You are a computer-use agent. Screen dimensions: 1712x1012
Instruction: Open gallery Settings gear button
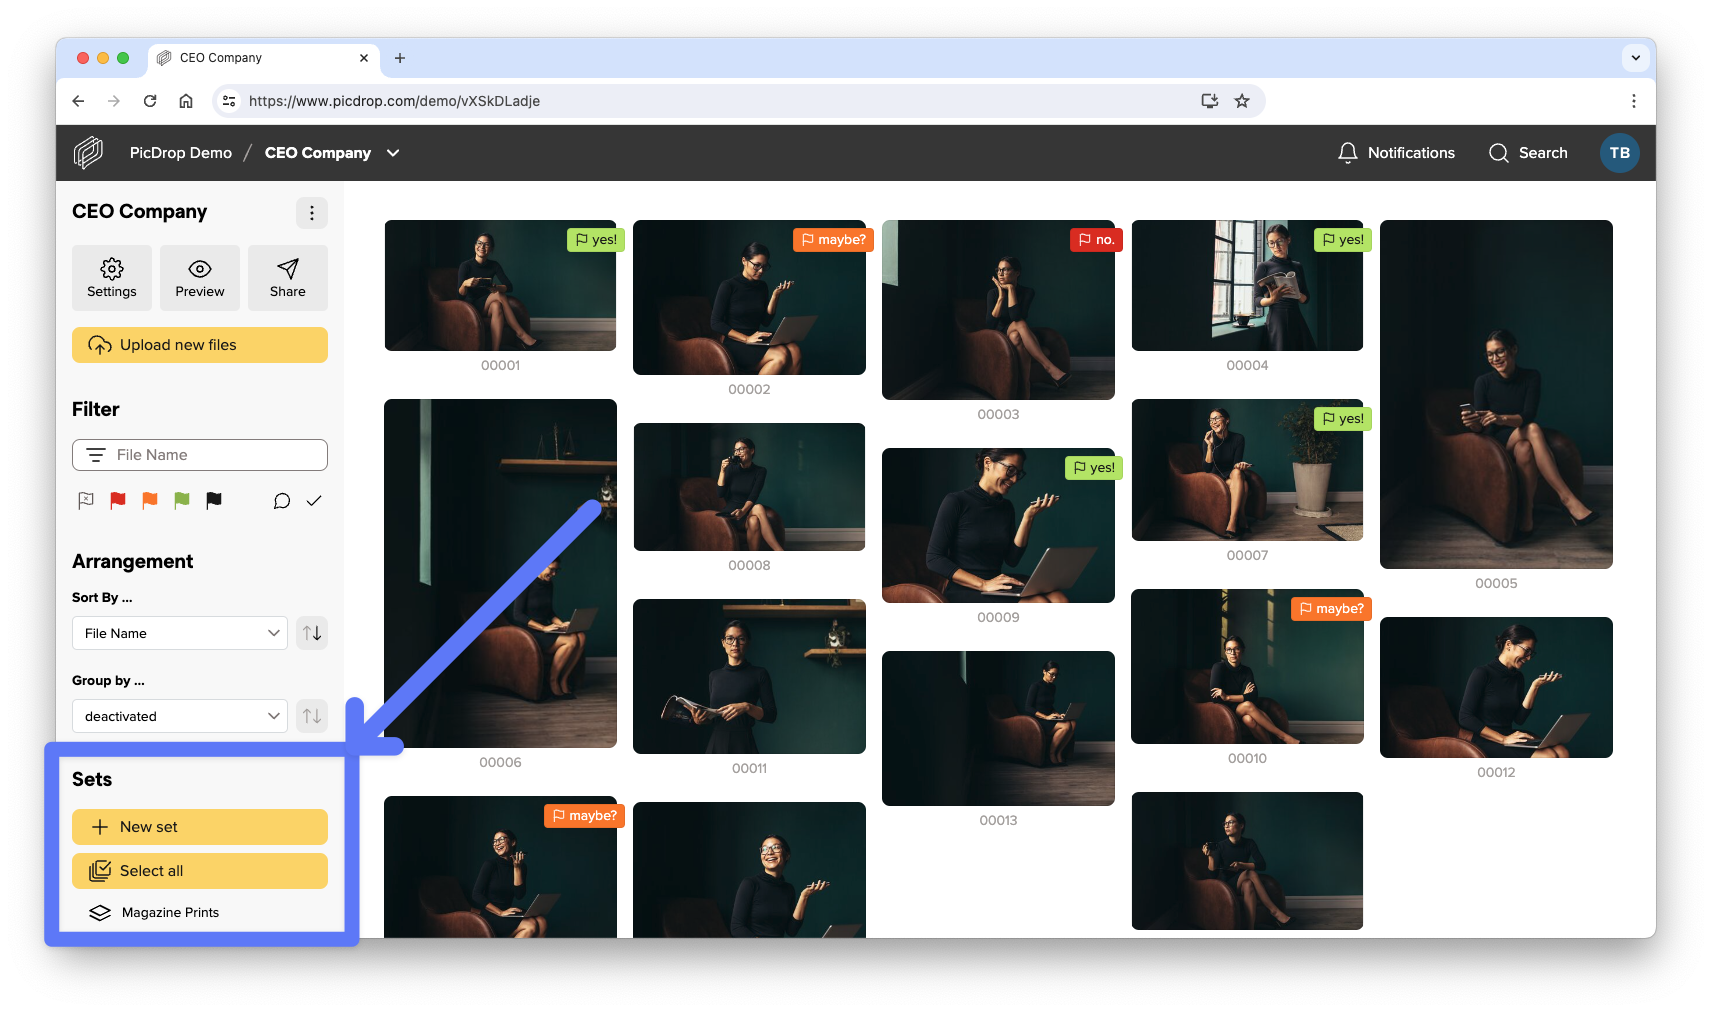(x=112, y=278)
